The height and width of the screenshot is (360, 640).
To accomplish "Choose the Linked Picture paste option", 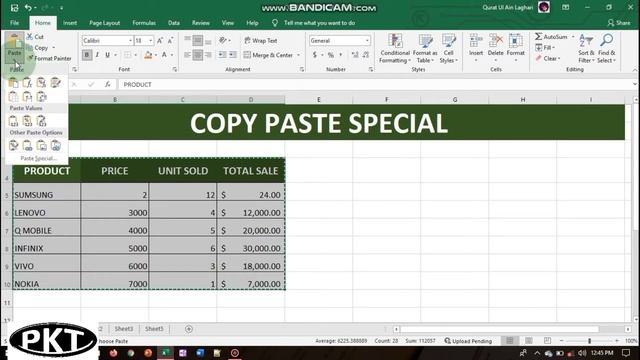I will coord(56,145).
